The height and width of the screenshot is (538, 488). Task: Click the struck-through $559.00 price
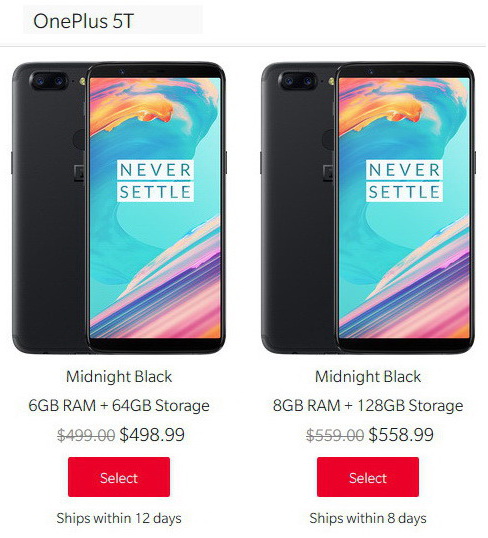[x=335, y=435]
